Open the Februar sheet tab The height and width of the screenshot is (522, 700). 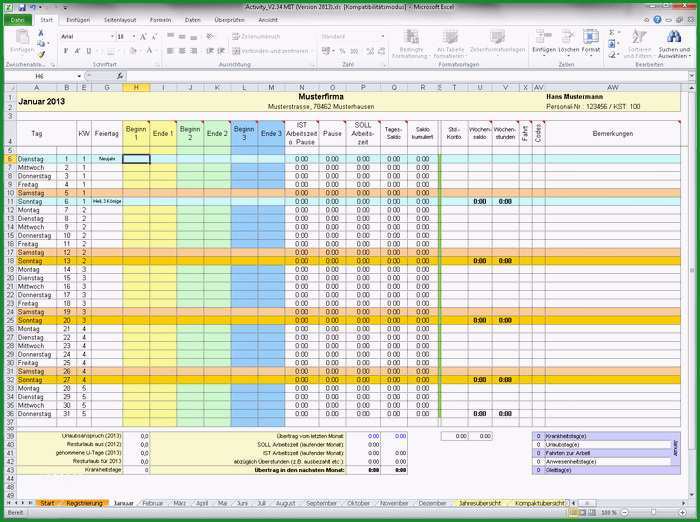152,503
